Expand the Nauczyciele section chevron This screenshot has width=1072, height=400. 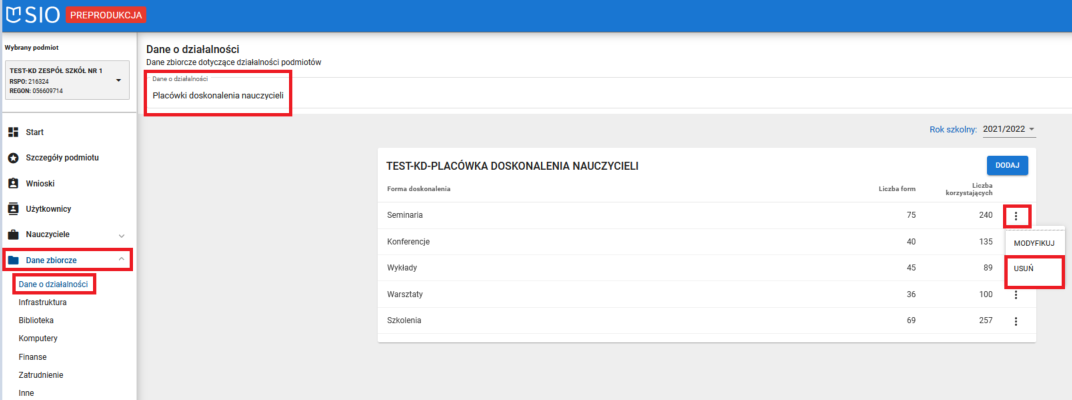coord(121,235)
